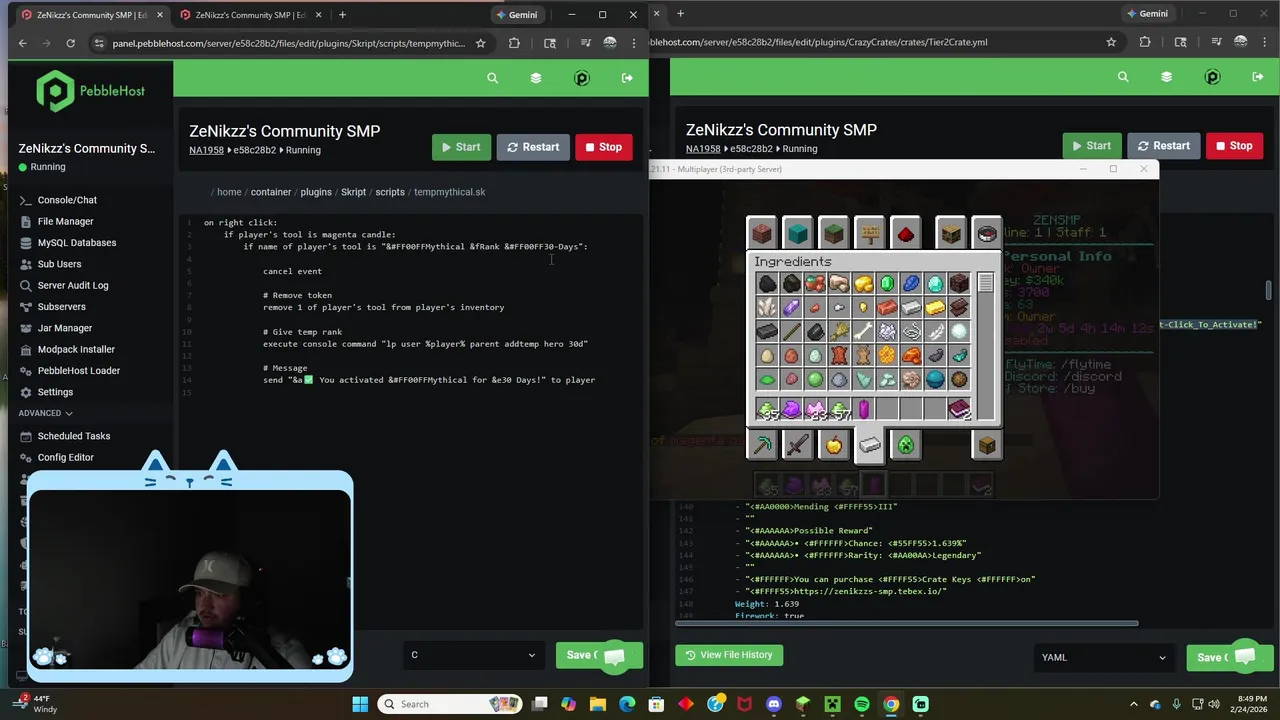Image resolution: width=1280 pixels, height=720 pixels.
Task: Reload the left browser page
Action: tap(70, 43)
